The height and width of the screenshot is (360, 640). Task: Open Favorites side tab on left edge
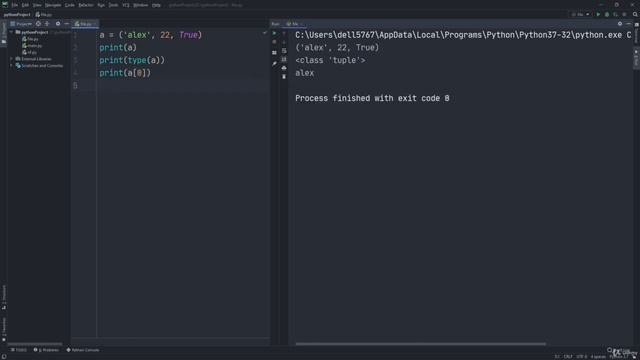pos(4,329)
